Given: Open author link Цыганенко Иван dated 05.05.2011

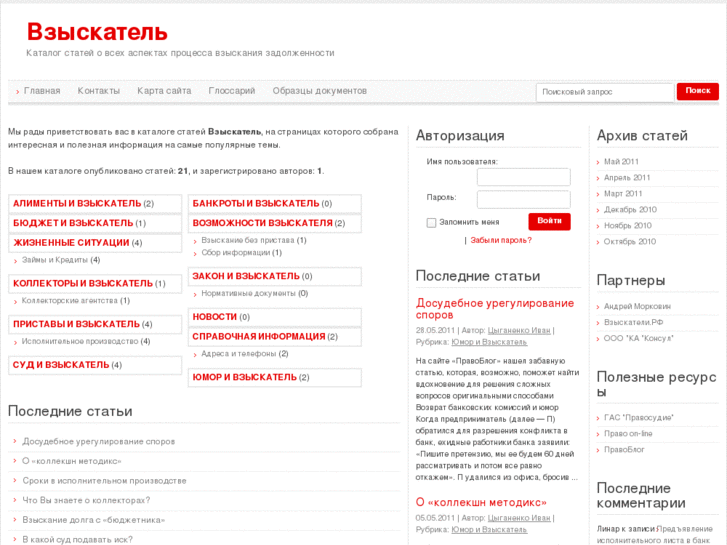Looking at the screenshot, I should [x=519, y=518].
